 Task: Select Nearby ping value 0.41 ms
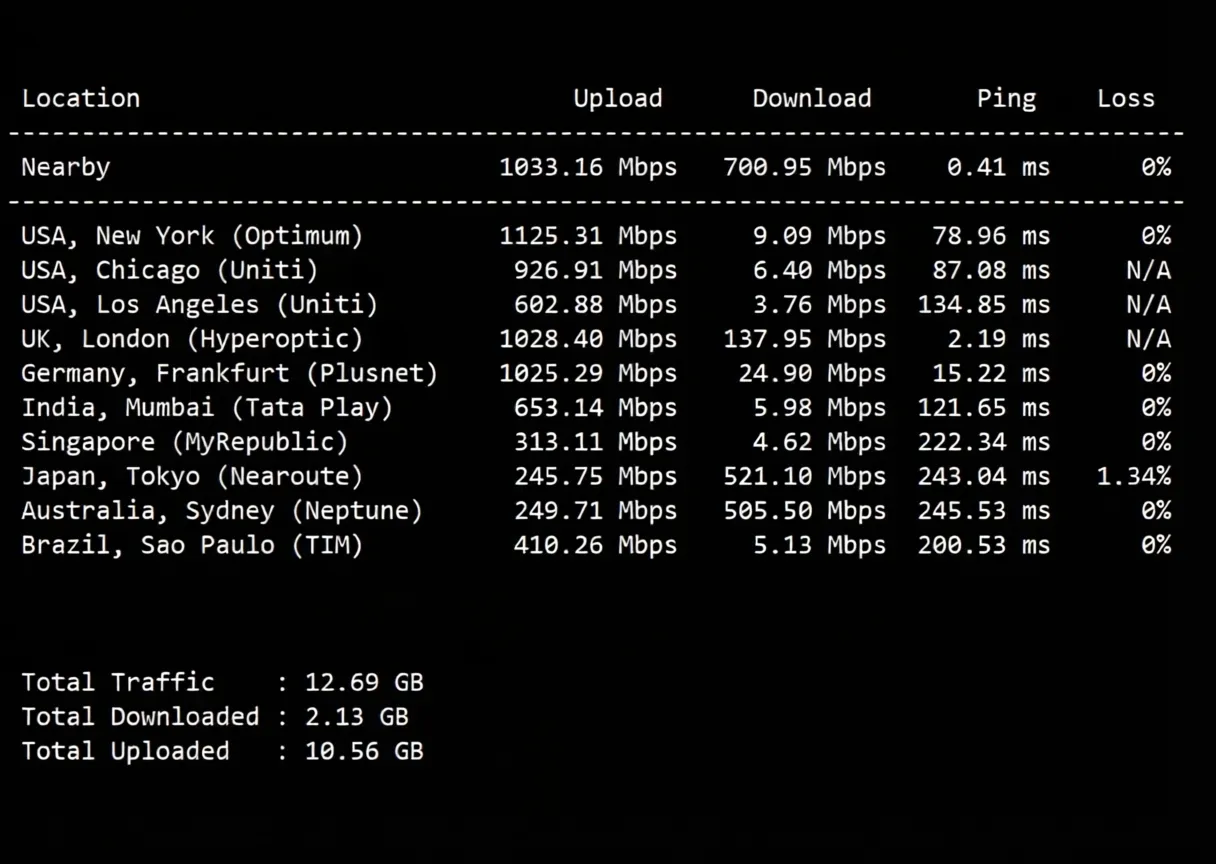[999, 167]
